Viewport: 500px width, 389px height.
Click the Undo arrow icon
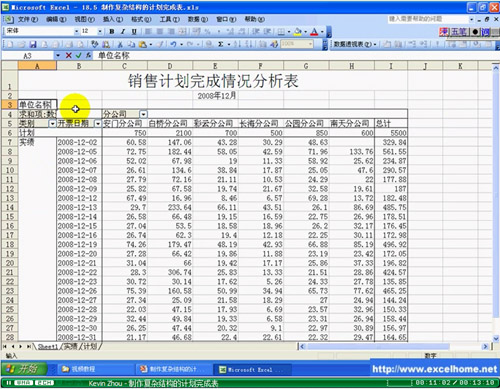pyautogui.click(x=173, y=44)
